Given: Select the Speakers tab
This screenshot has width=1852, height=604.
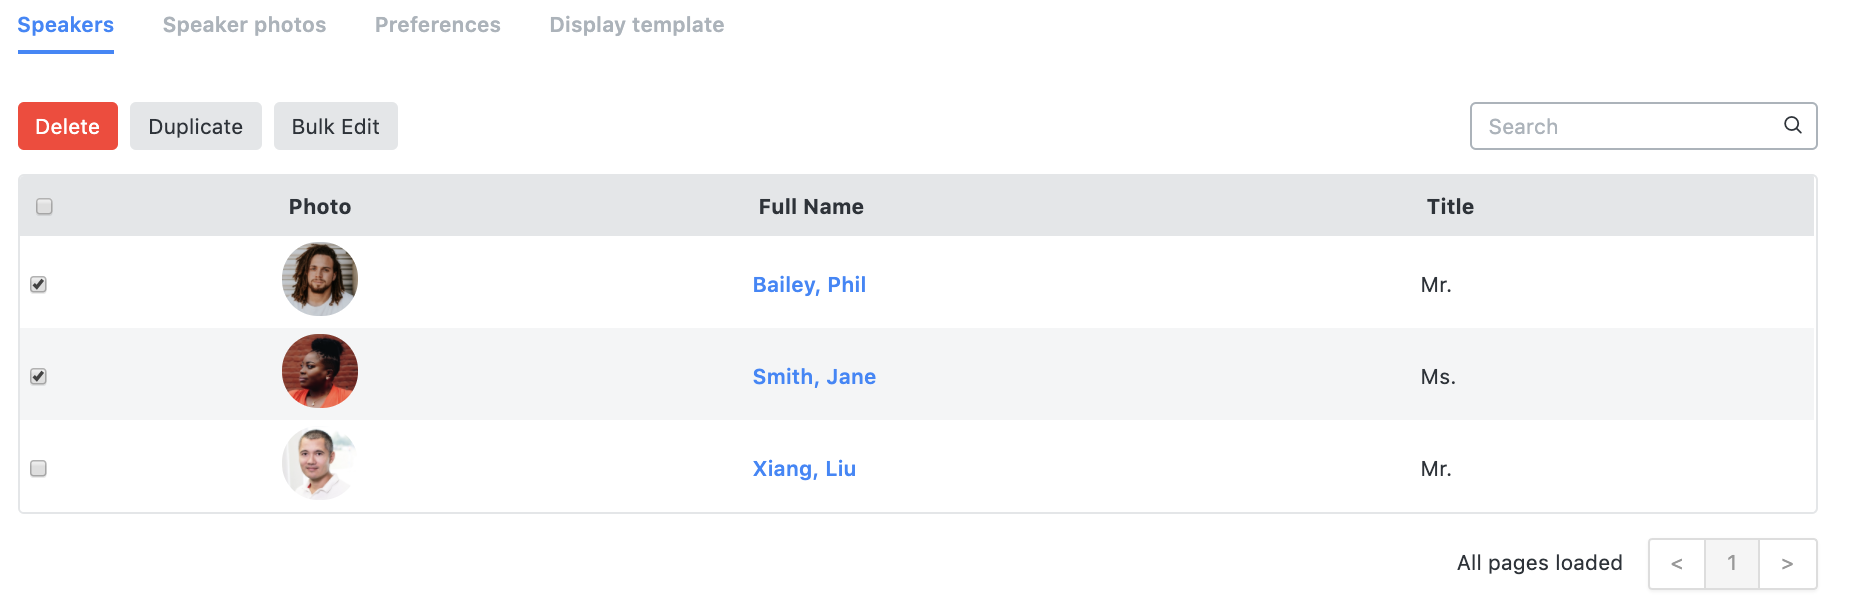Looking at the screenshot, I should tap(66, 25).
